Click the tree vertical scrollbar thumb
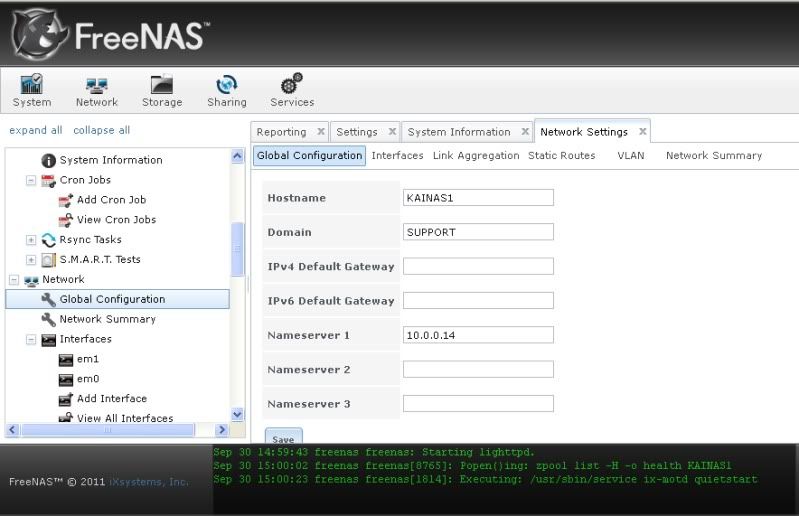 click(x=237, y=250)
